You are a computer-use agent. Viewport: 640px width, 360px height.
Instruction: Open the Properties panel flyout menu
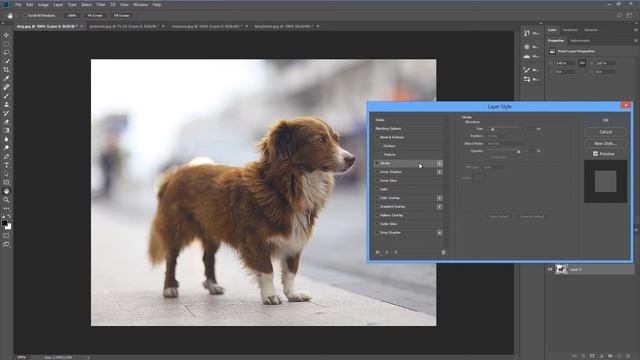(636, 40)
